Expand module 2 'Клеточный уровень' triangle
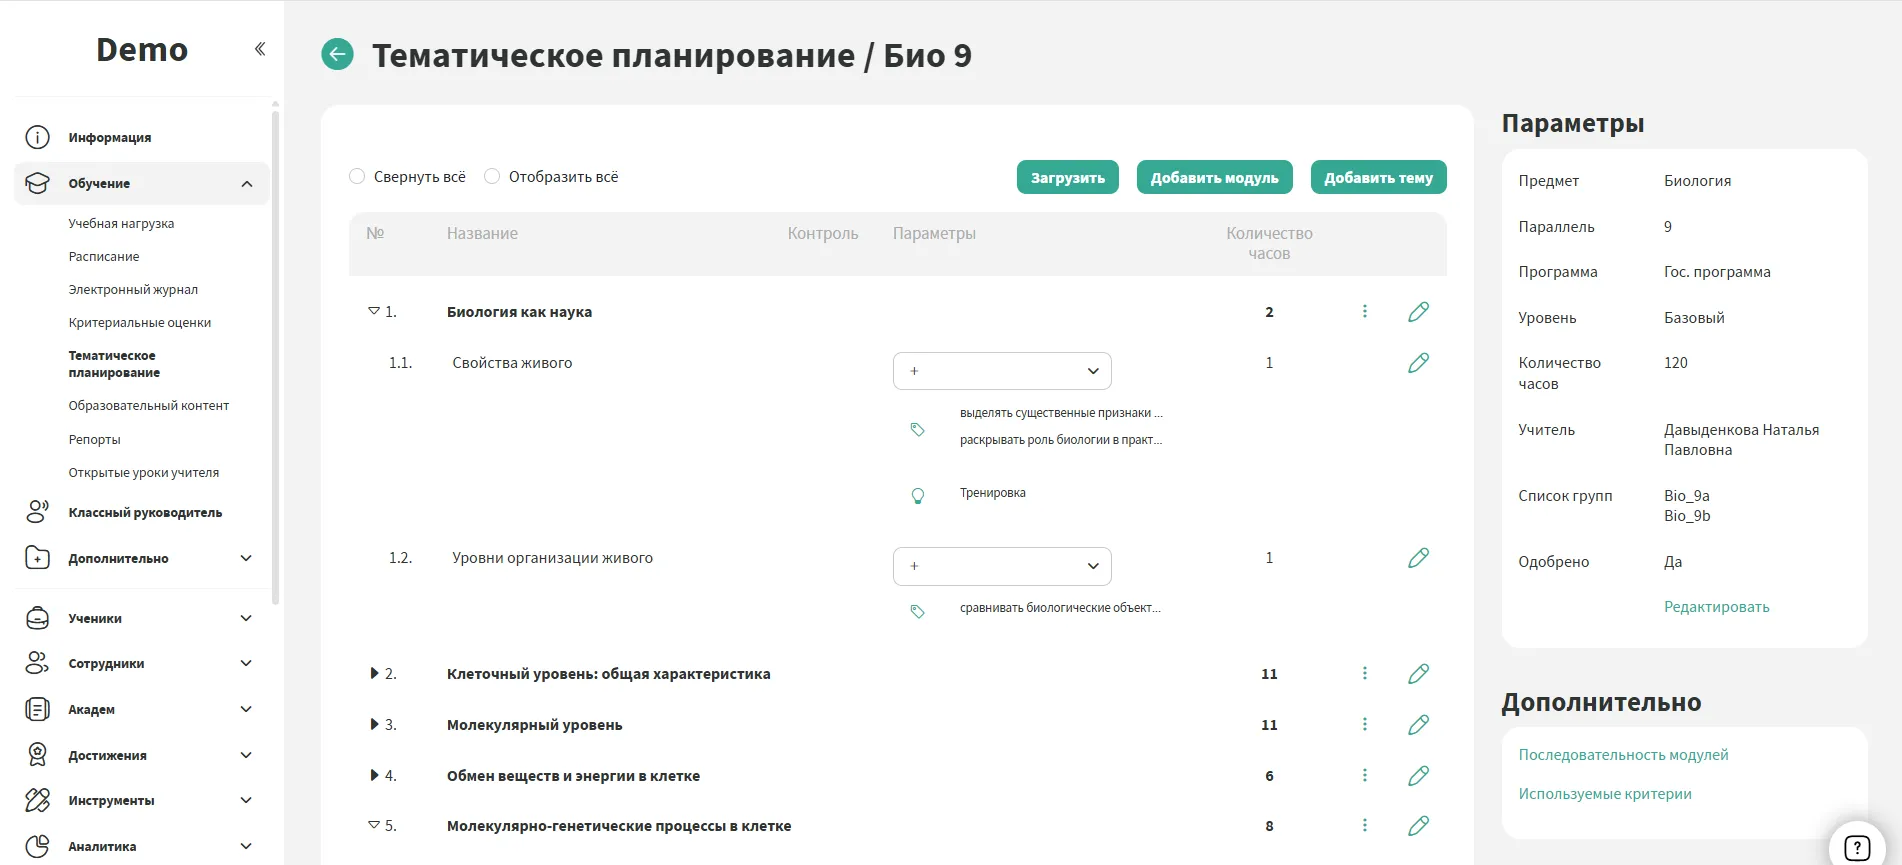 pyautogui.click(x=374, y=674)
